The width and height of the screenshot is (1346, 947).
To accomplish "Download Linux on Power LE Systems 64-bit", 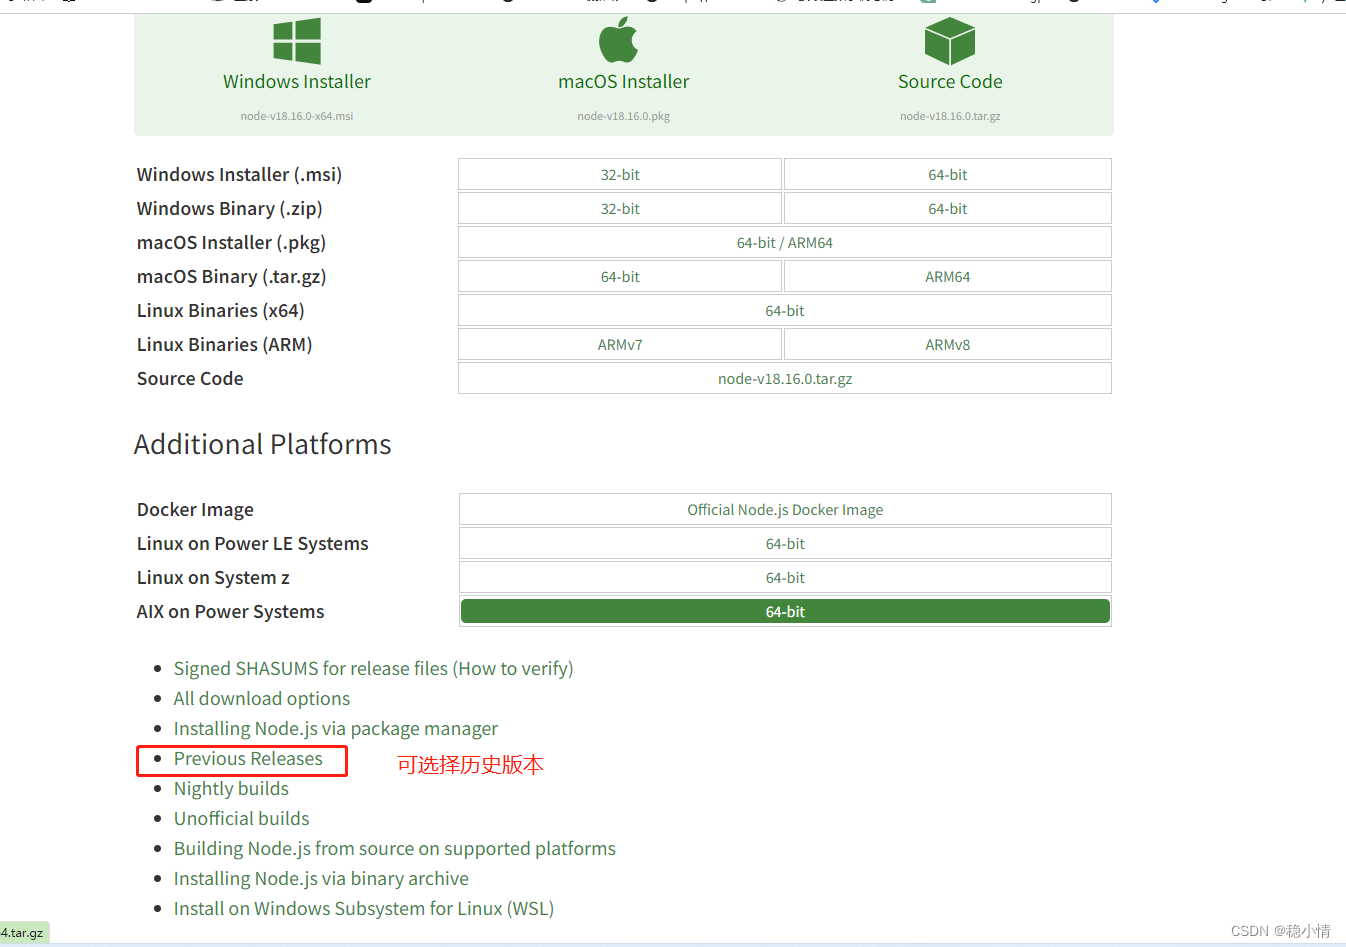I will tap(785, 543).
